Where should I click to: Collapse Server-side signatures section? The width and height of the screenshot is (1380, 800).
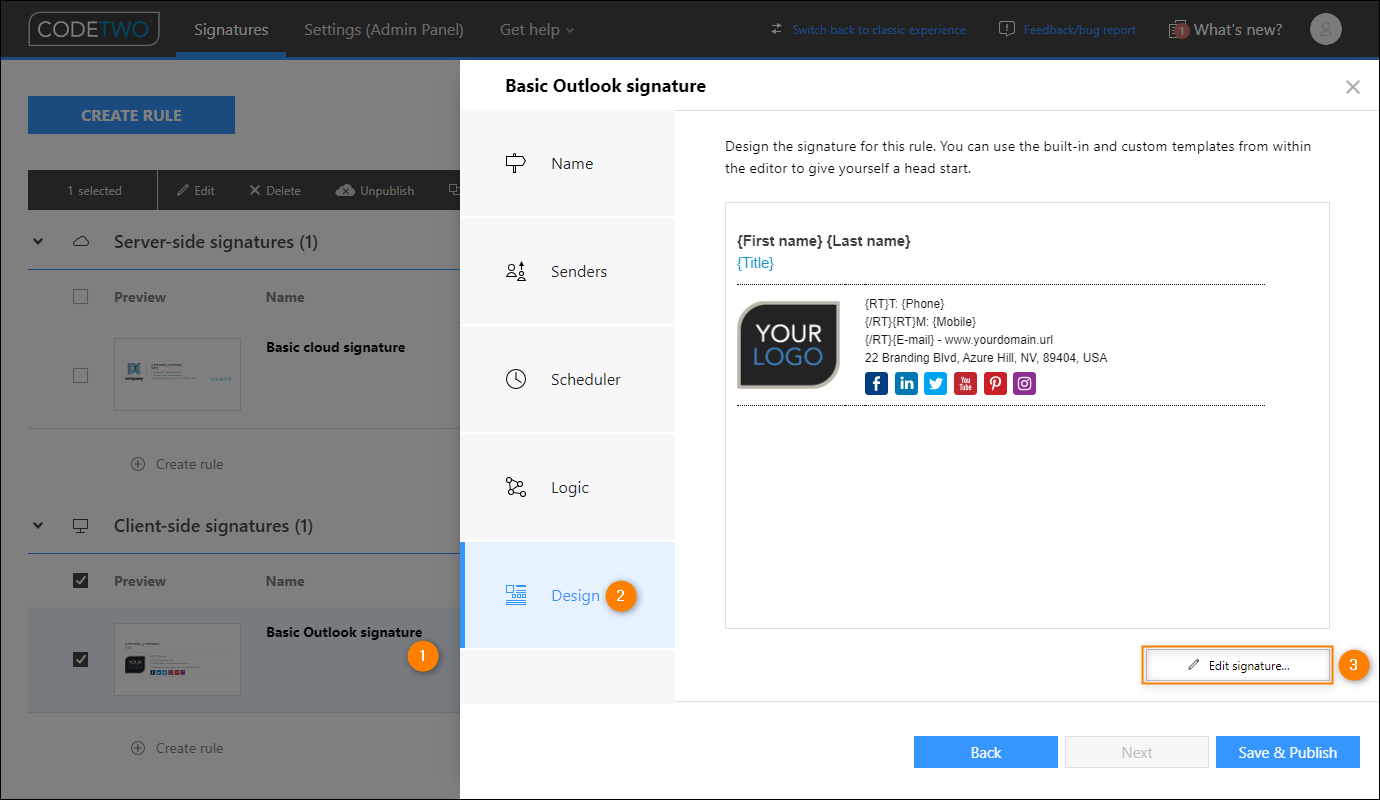(38, 242)
